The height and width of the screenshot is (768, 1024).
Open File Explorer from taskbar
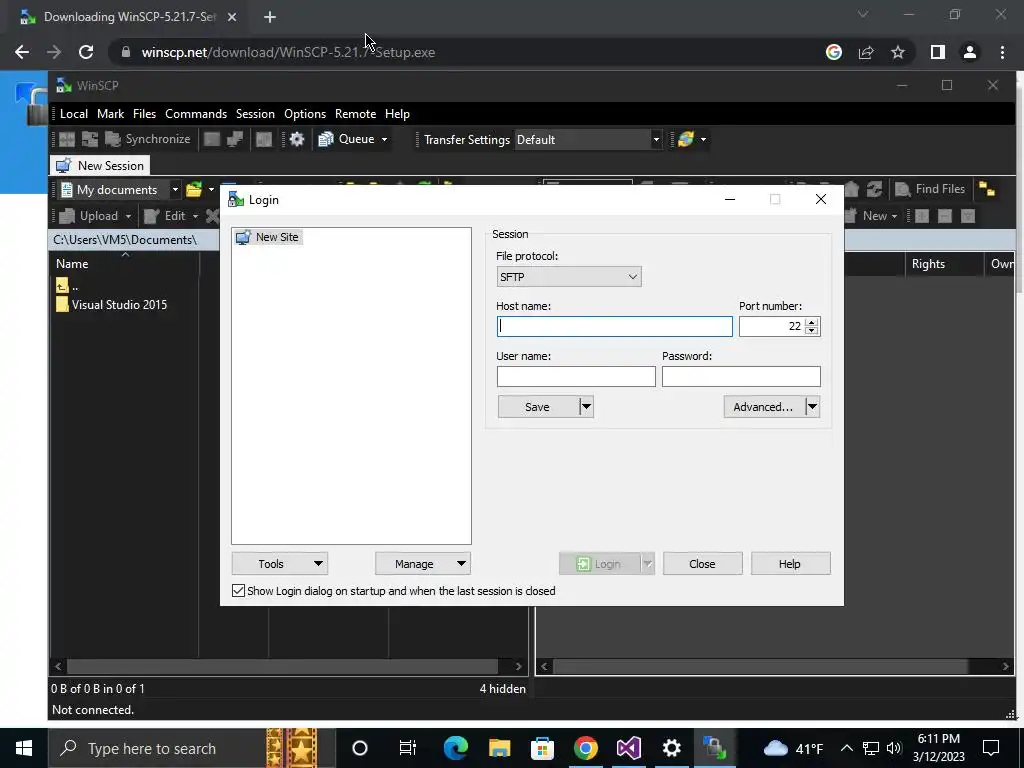[x=499, y=748]
